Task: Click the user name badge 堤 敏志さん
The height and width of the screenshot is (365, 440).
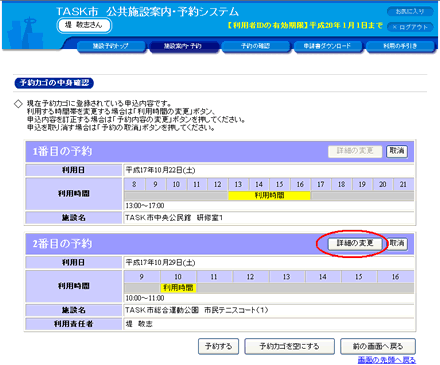Action: [84, 25]
